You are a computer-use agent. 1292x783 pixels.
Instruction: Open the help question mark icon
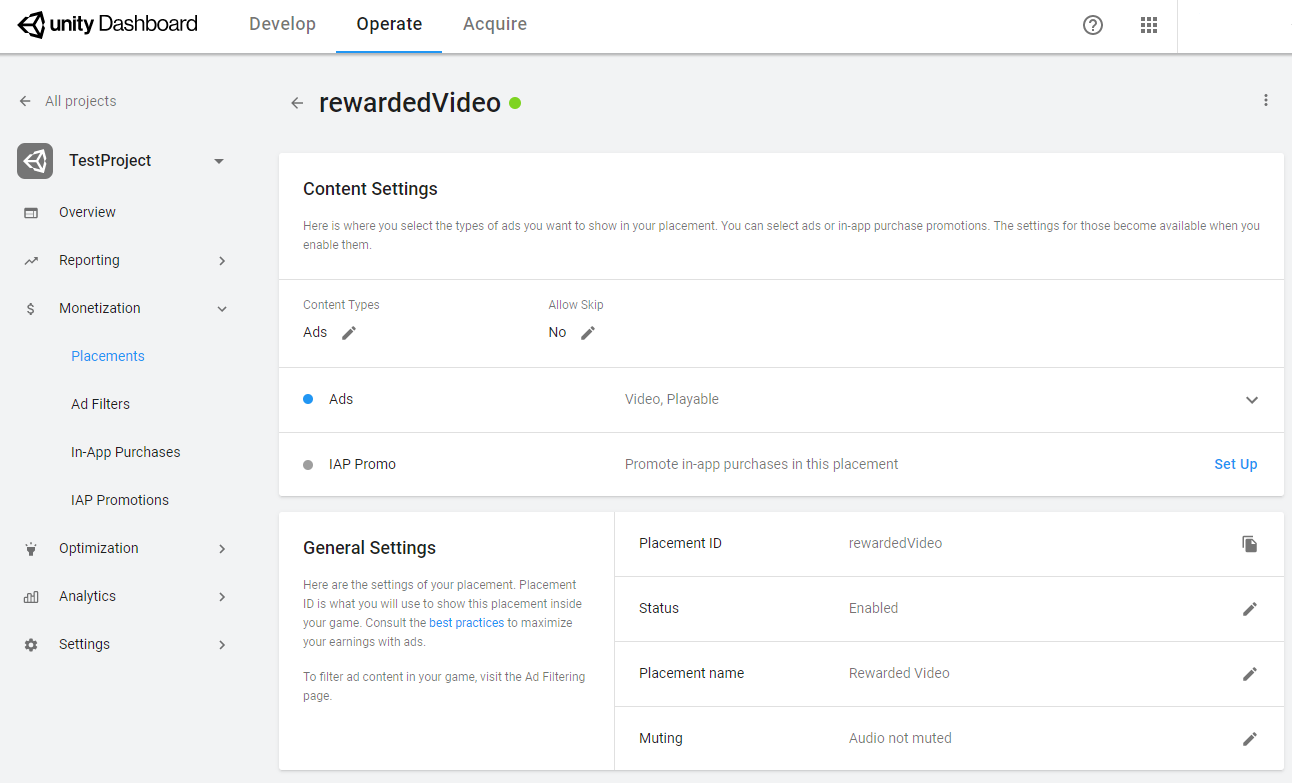(x=1093, y=25)
